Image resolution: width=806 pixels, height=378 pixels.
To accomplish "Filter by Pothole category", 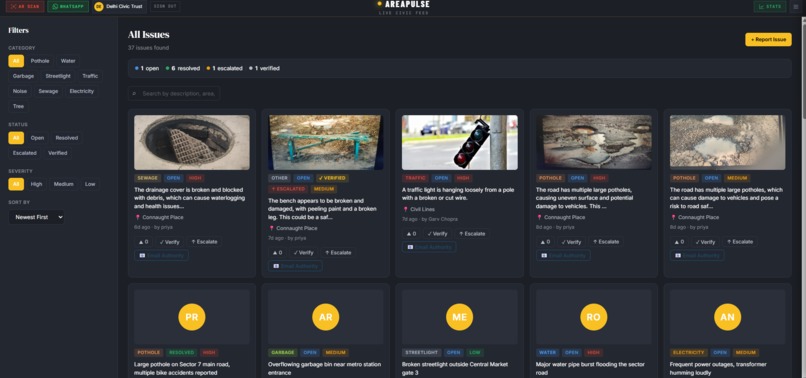I will tap(40, 61).
